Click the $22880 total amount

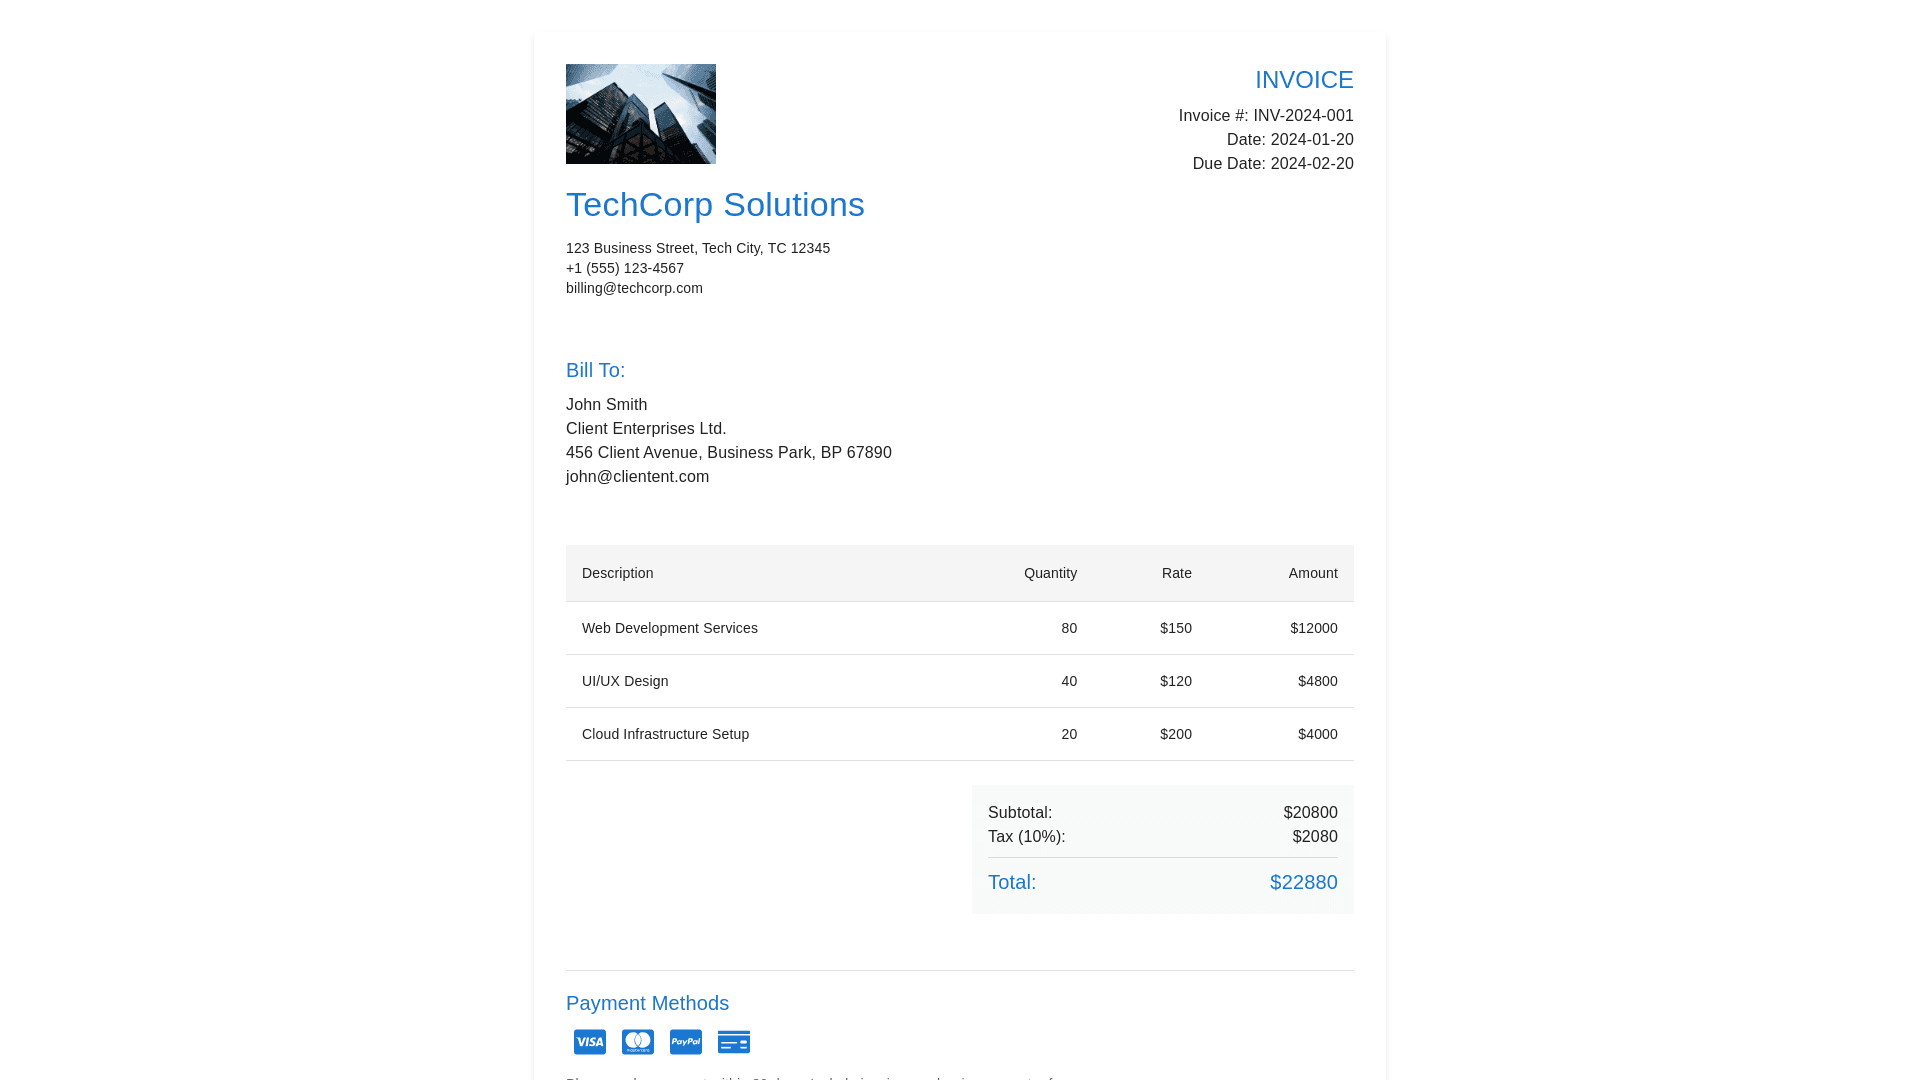(1303, 882)
